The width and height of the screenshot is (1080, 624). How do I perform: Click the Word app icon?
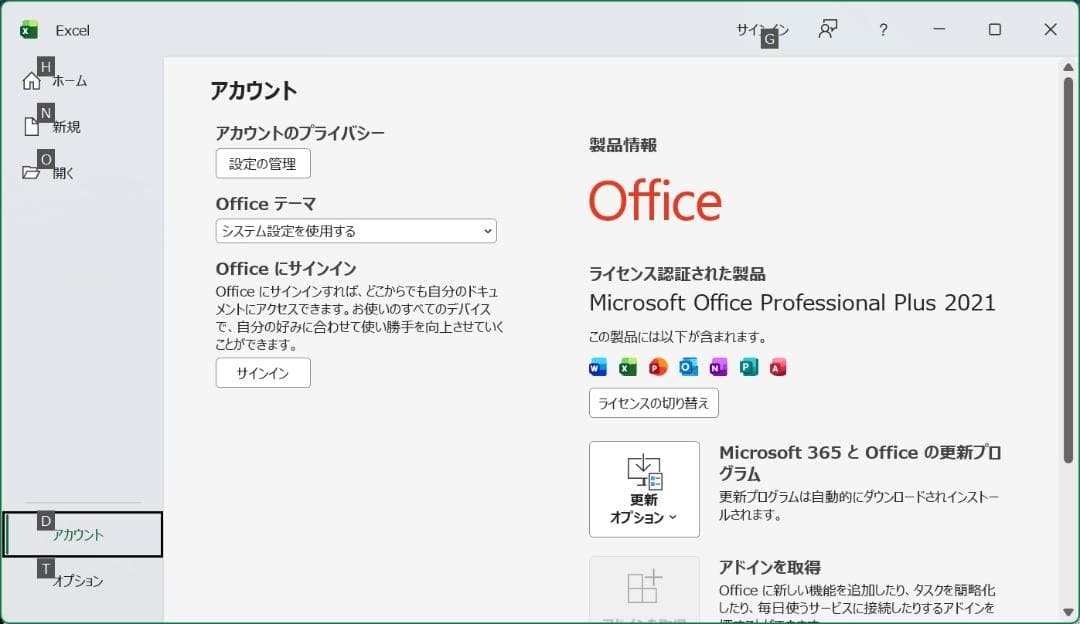(598, 367)
